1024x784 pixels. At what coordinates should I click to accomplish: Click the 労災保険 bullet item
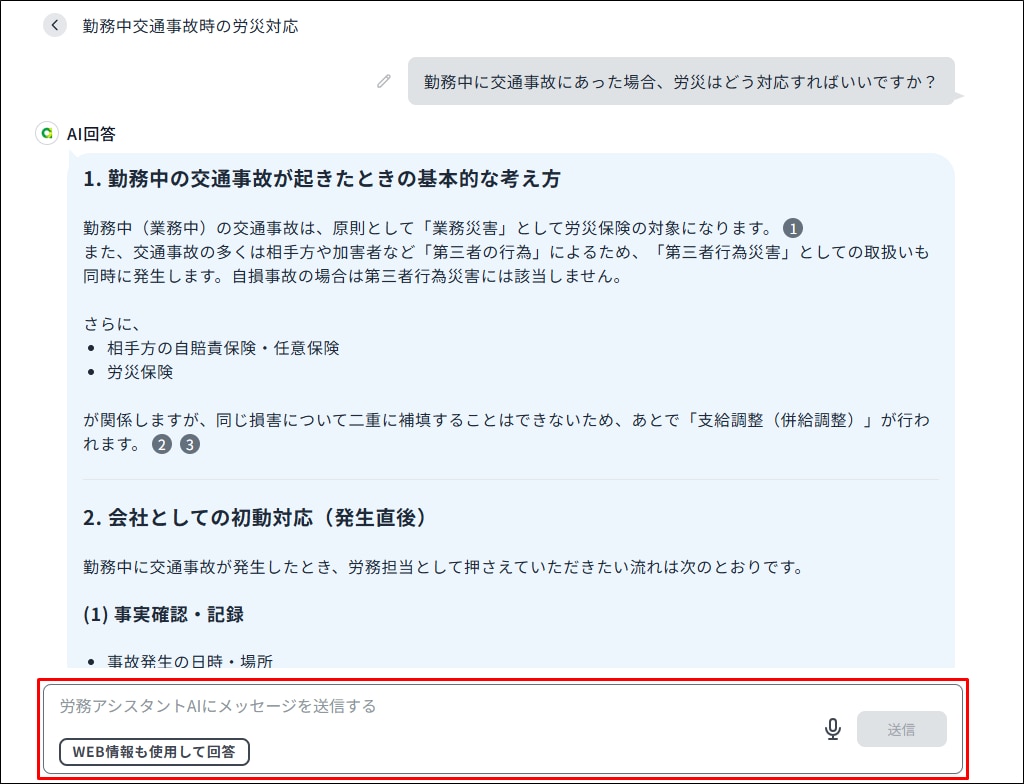click(x=140, y=372)
